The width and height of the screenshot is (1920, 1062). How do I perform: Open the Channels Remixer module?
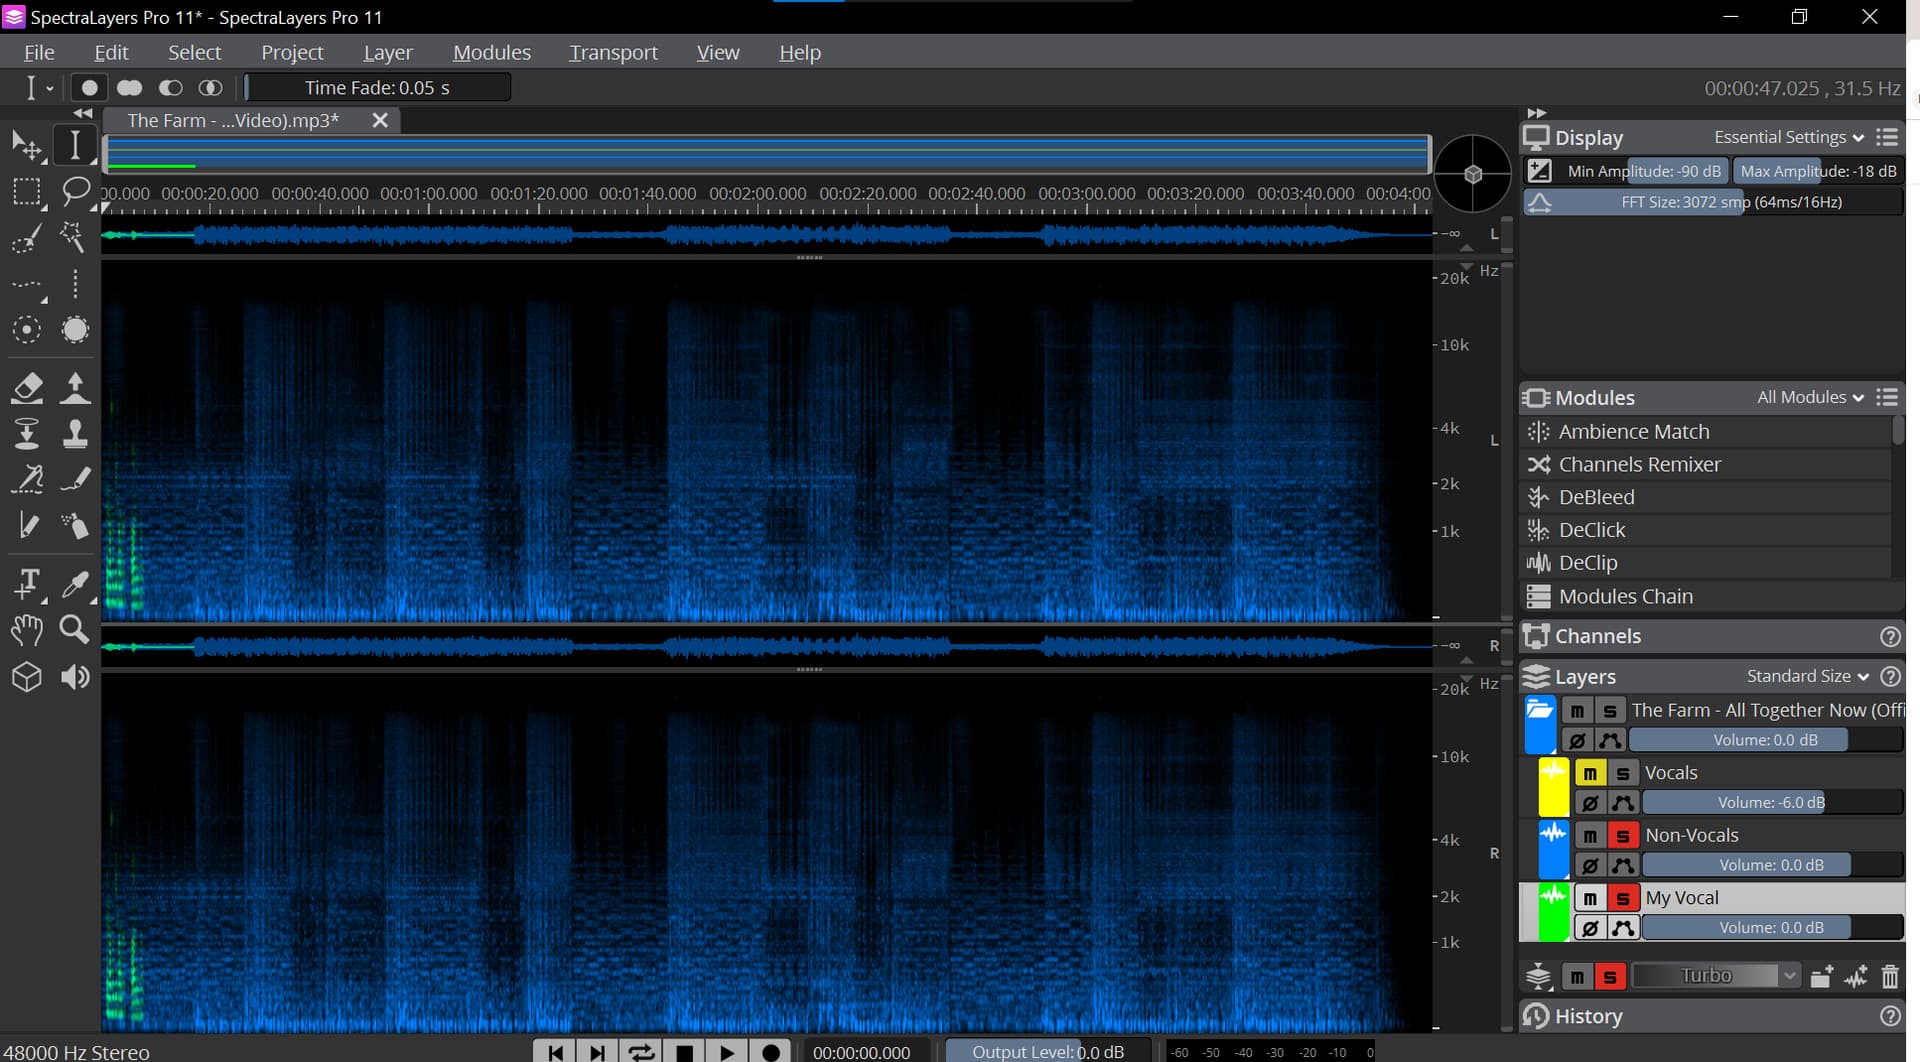tap(1706, 465)
